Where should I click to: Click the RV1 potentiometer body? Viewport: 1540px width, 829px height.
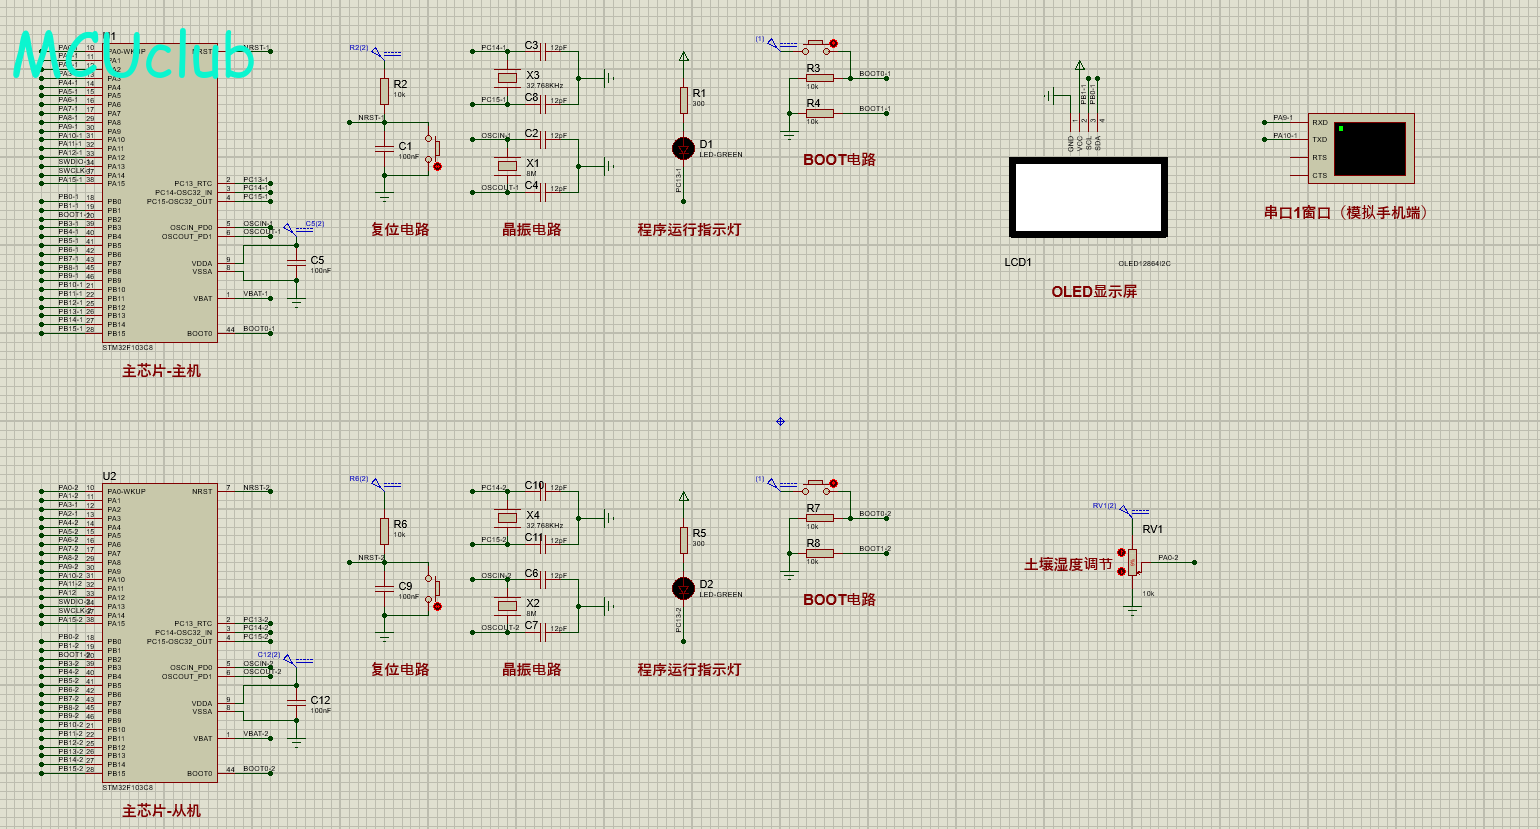point(1133,562)
